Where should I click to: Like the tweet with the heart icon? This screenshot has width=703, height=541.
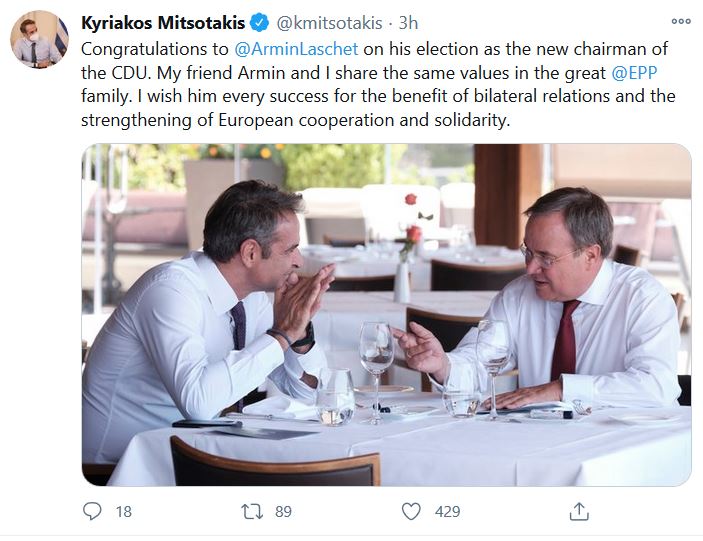point(411,511)
